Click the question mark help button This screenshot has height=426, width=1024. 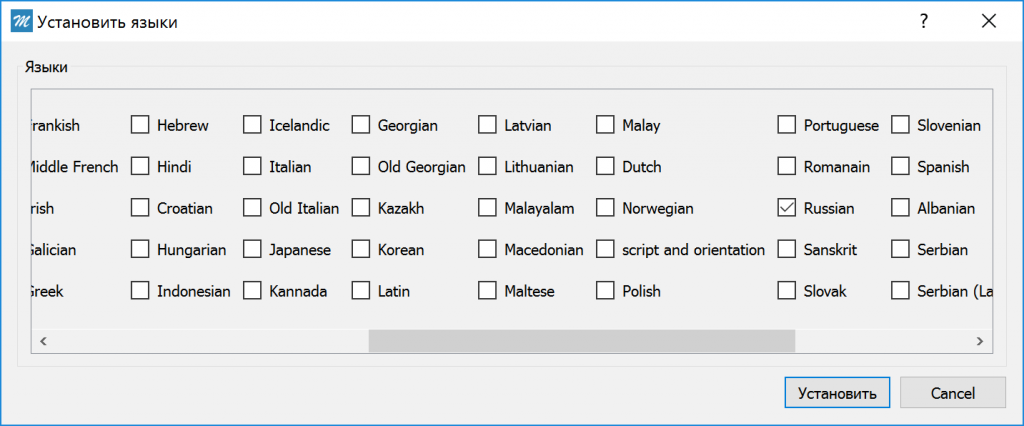click(924, 21)
